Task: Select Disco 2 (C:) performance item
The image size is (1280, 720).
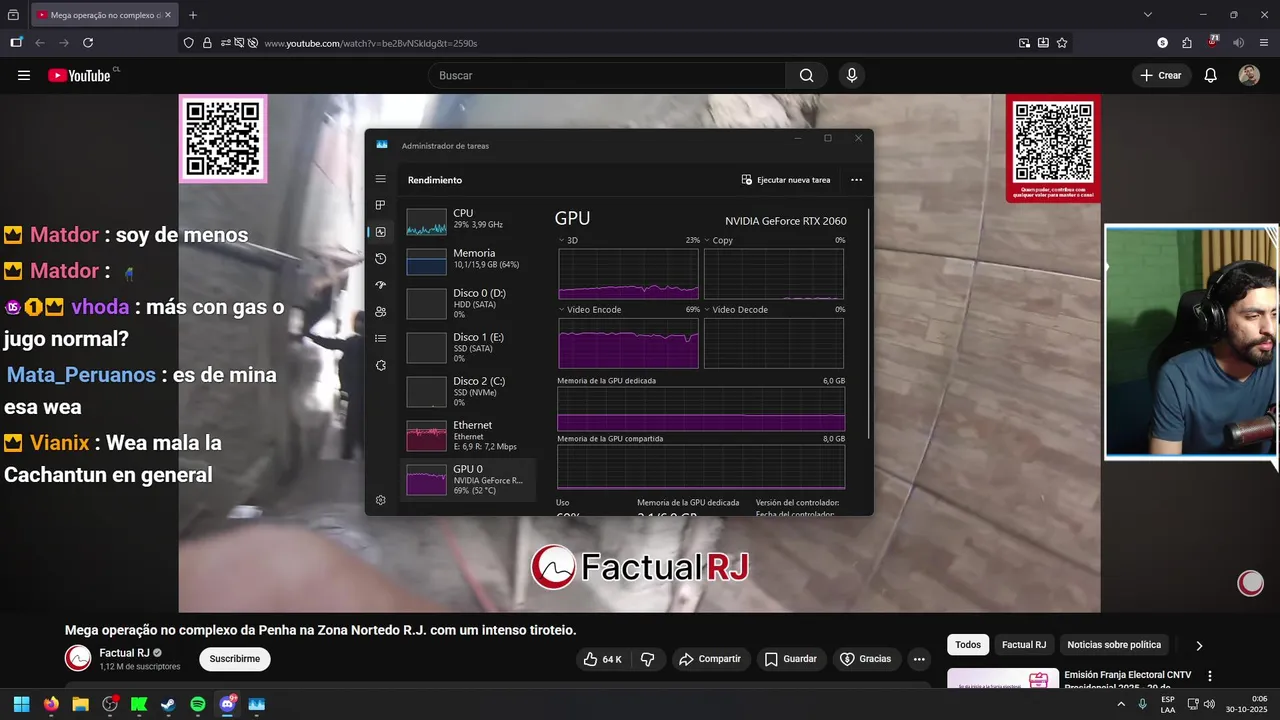Action: click(468, 391)
